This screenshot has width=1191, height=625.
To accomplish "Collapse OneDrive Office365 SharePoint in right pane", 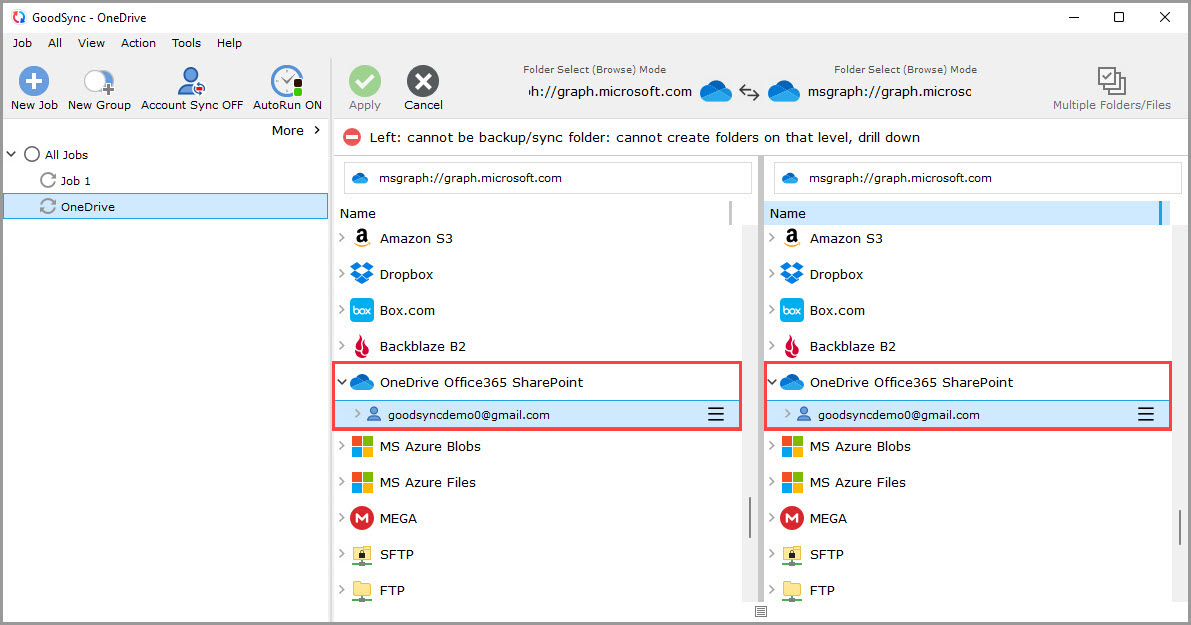I will (x=772, y=382).
